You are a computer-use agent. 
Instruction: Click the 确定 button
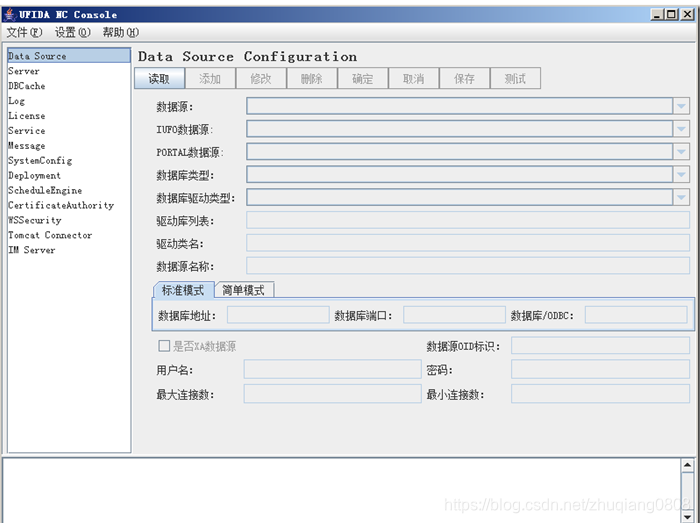[x=362, y=79]
